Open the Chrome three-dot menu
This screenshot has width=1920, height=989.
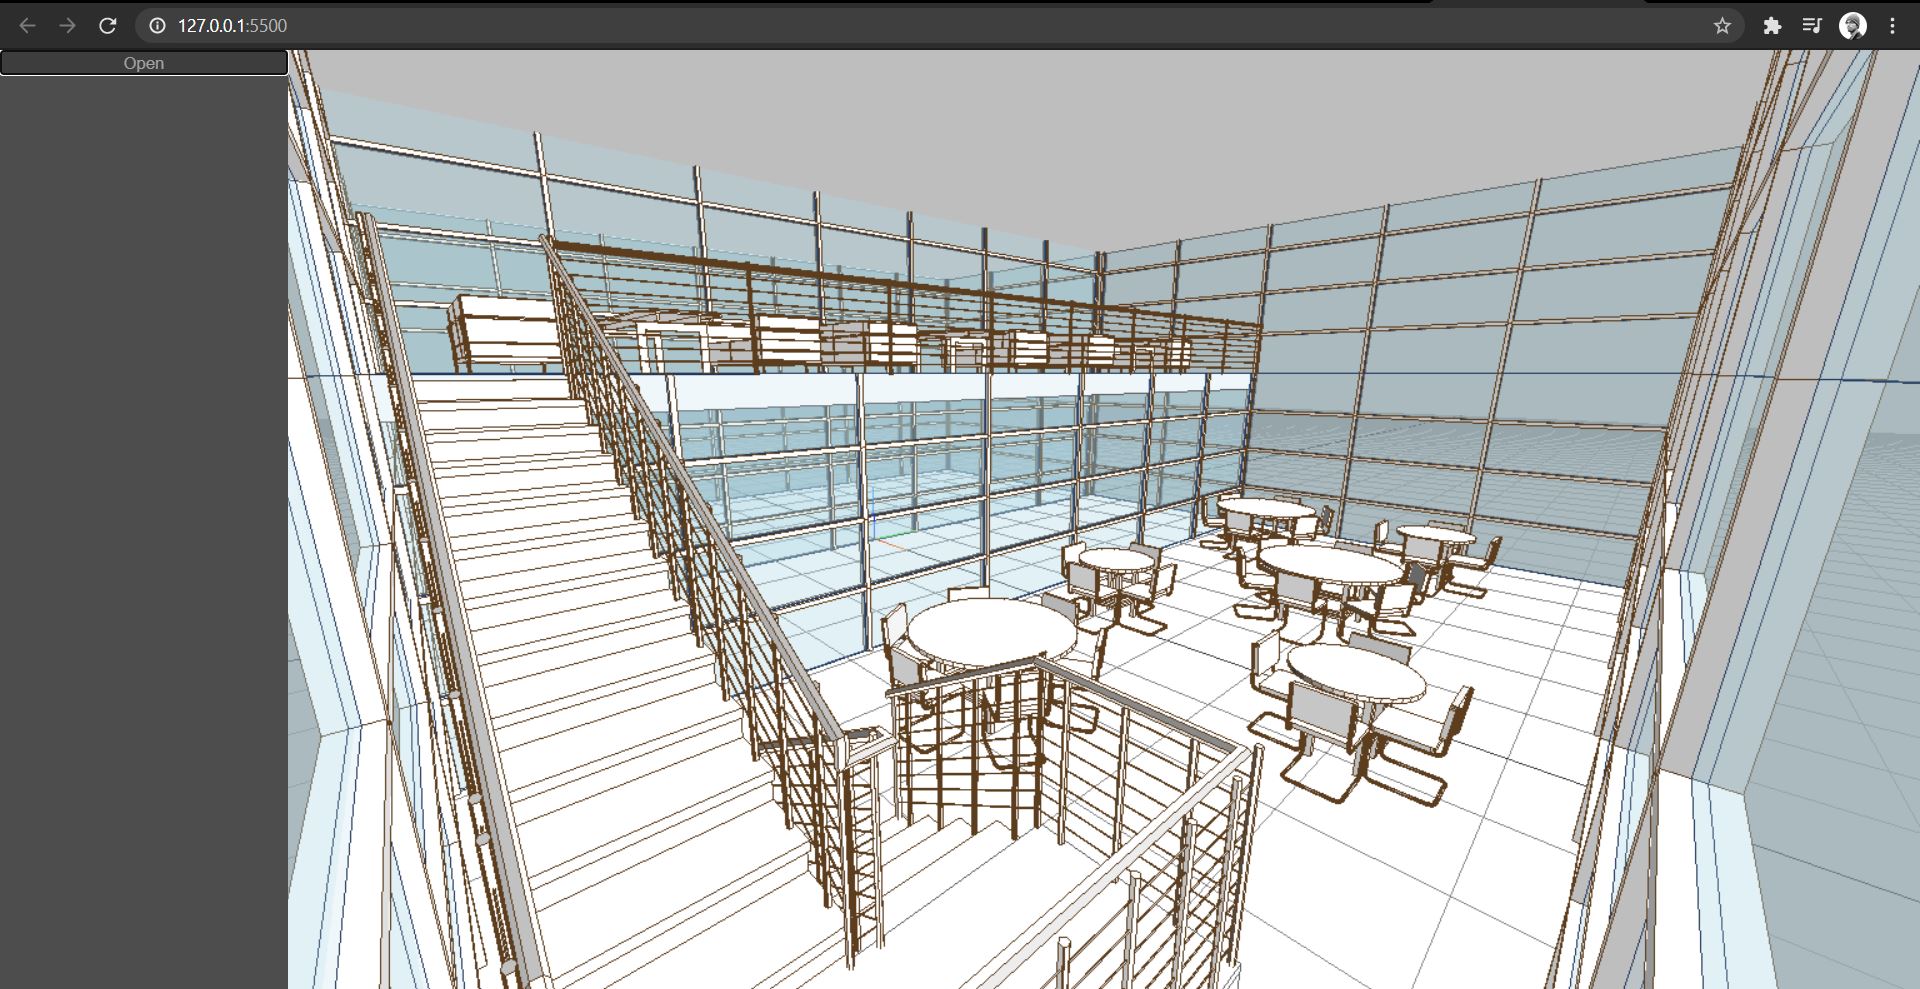pos(1892,26)
